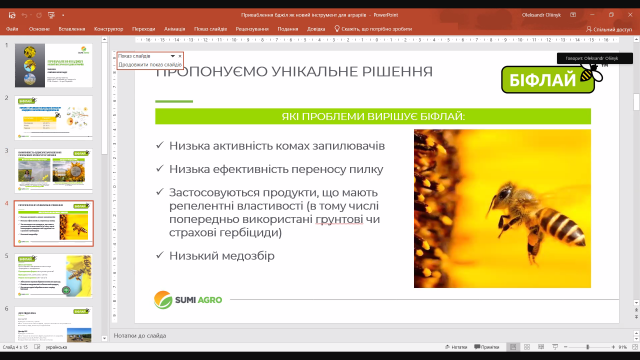
Task: Select slide 2 thumbnail
Action: [53, 118]
